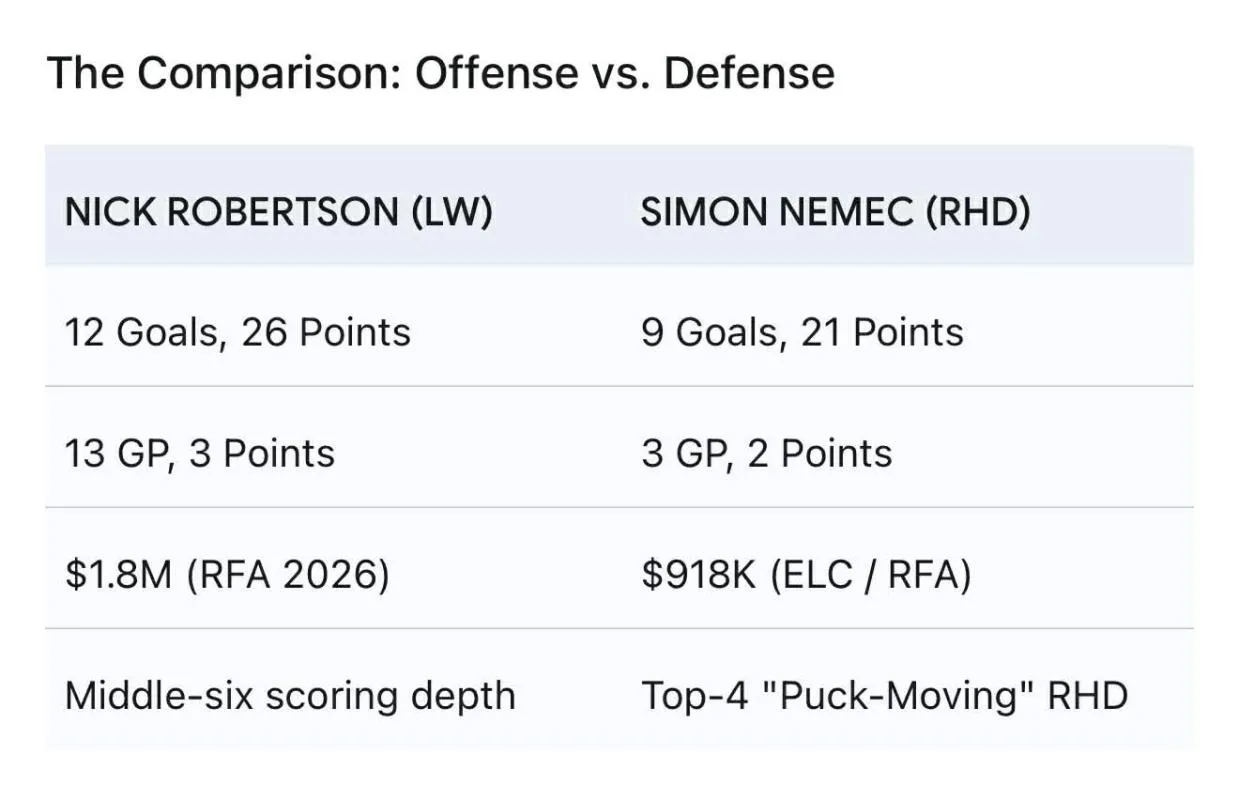Click the "(ELC / RFA)" contract note
1239x800 pixels.
click(x=871, y=575)
